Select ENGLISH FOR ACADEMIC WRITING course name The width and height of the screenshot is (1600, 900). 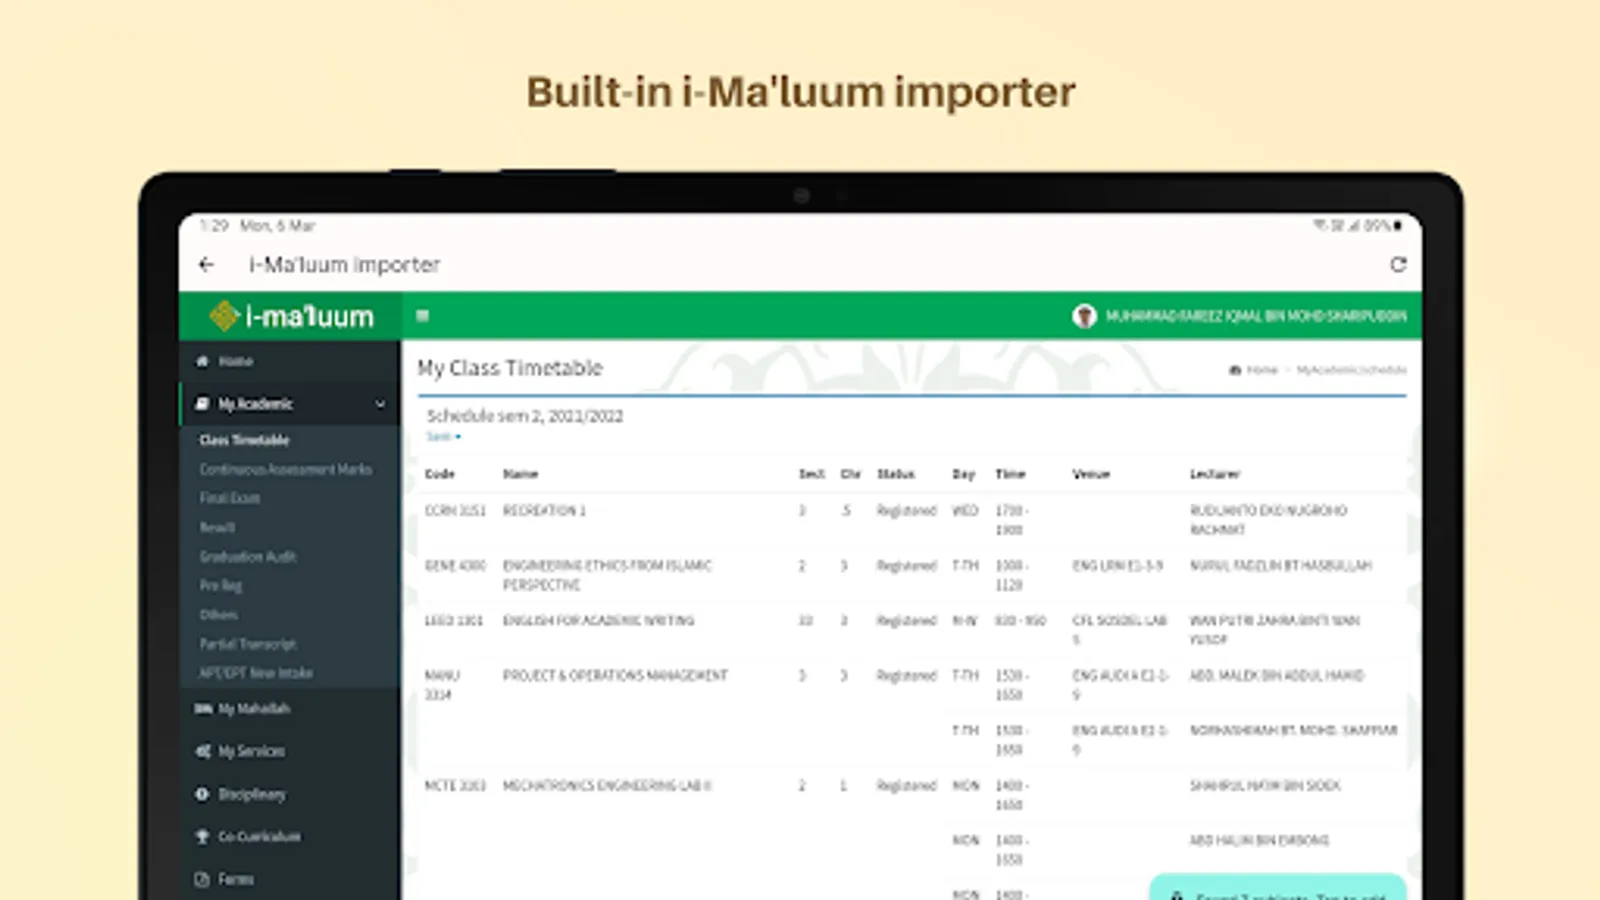point(598,621)
